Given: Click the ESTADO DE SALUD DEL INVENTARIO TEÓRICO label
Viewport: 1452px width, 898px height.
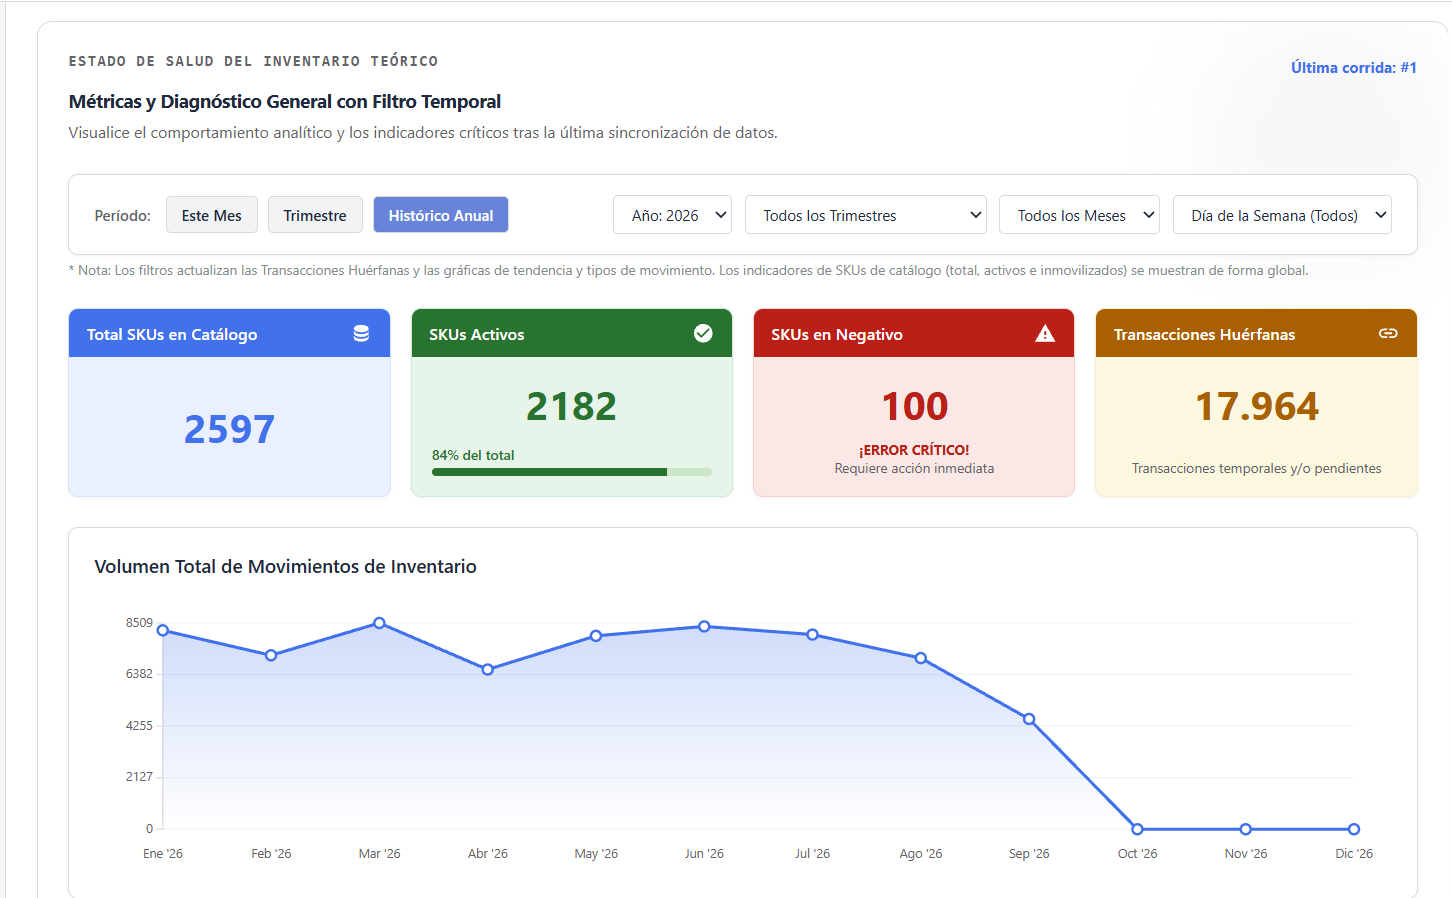Looking at the screenshot, I should click(x=253, y=61).
